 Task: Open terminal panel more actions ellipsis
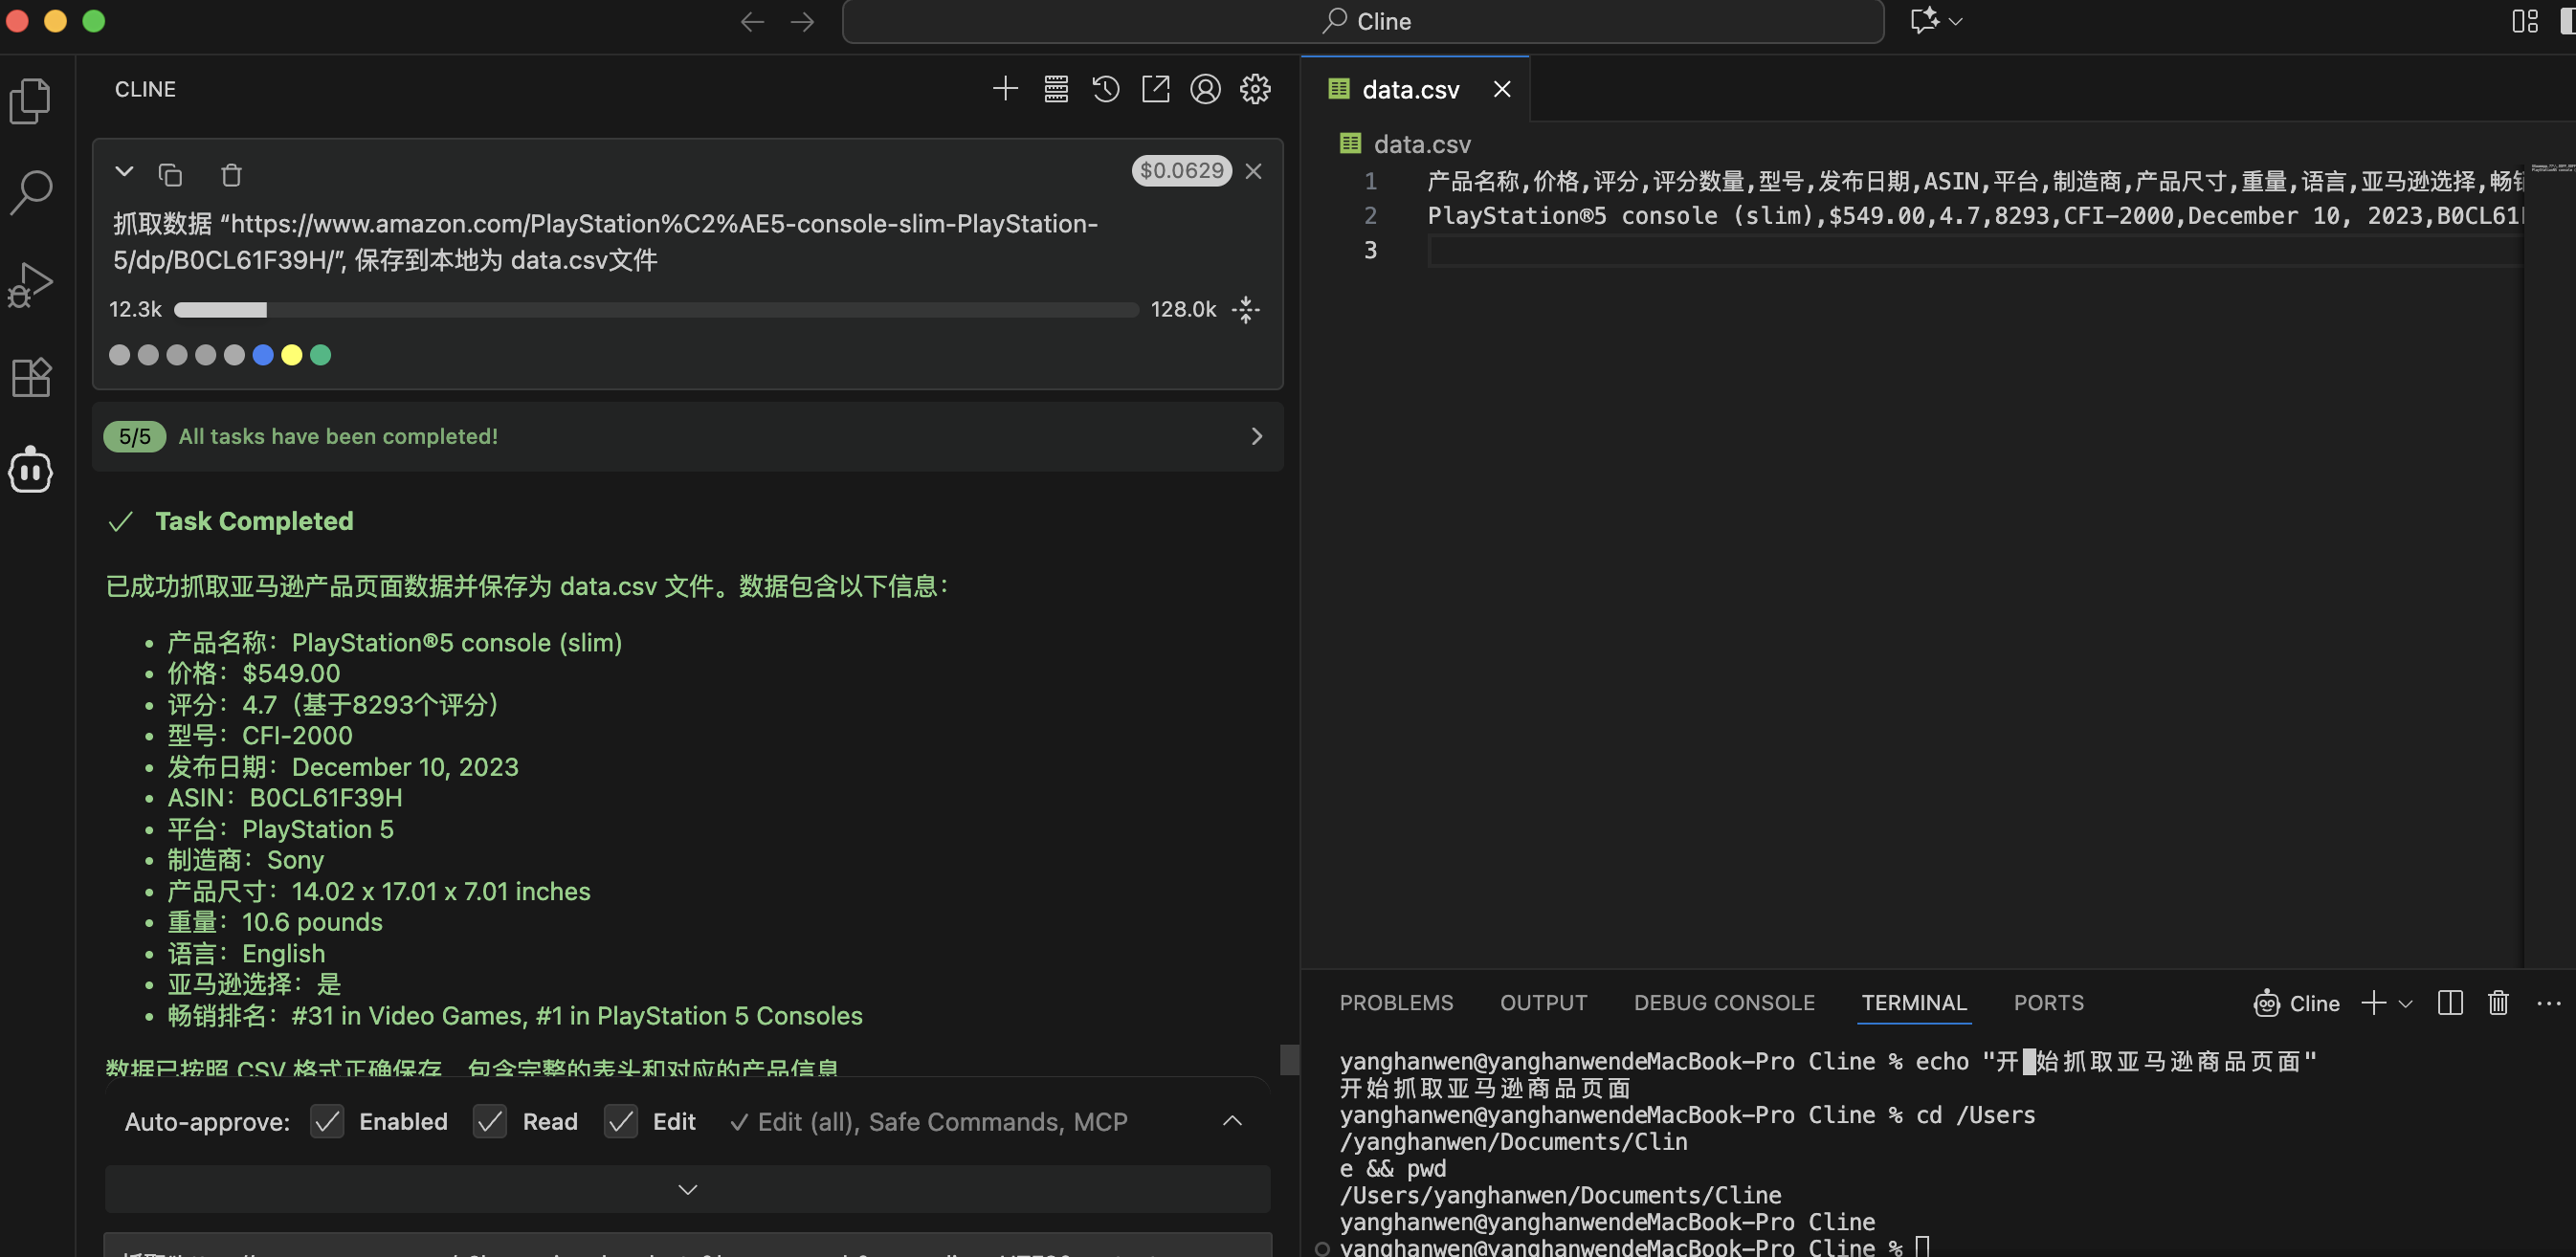coord(2549,1003)
